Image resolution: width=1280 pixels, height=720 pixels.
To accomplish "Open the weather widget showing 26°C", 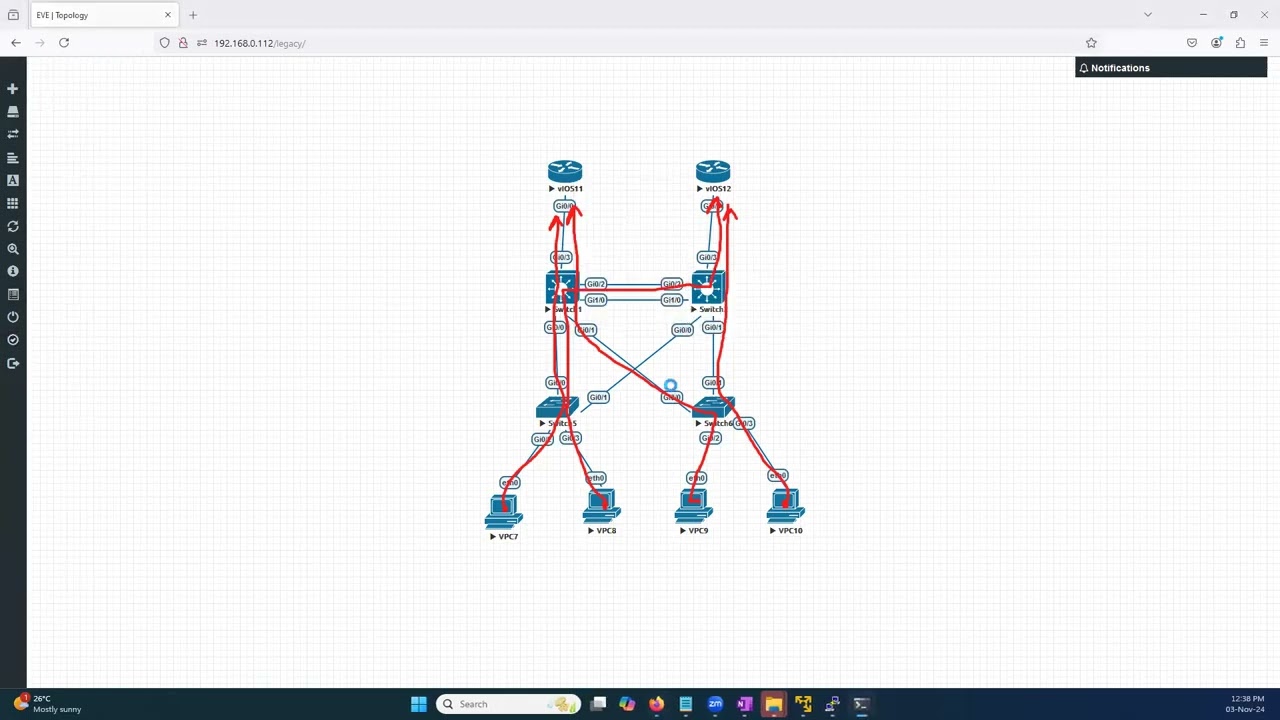I will click(48, 704).
